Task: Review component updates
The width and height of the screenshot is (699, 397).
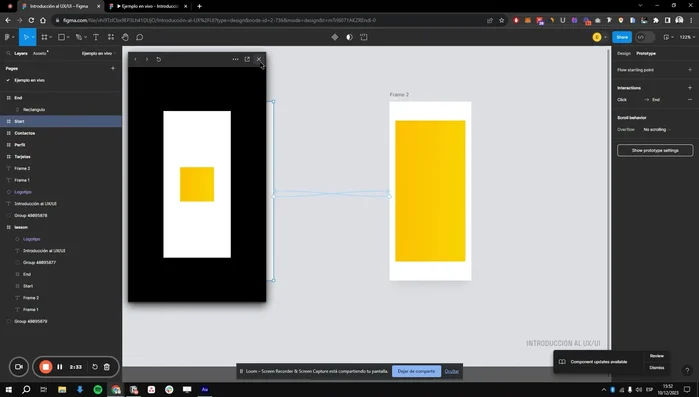Action: (x=657, y=356)
